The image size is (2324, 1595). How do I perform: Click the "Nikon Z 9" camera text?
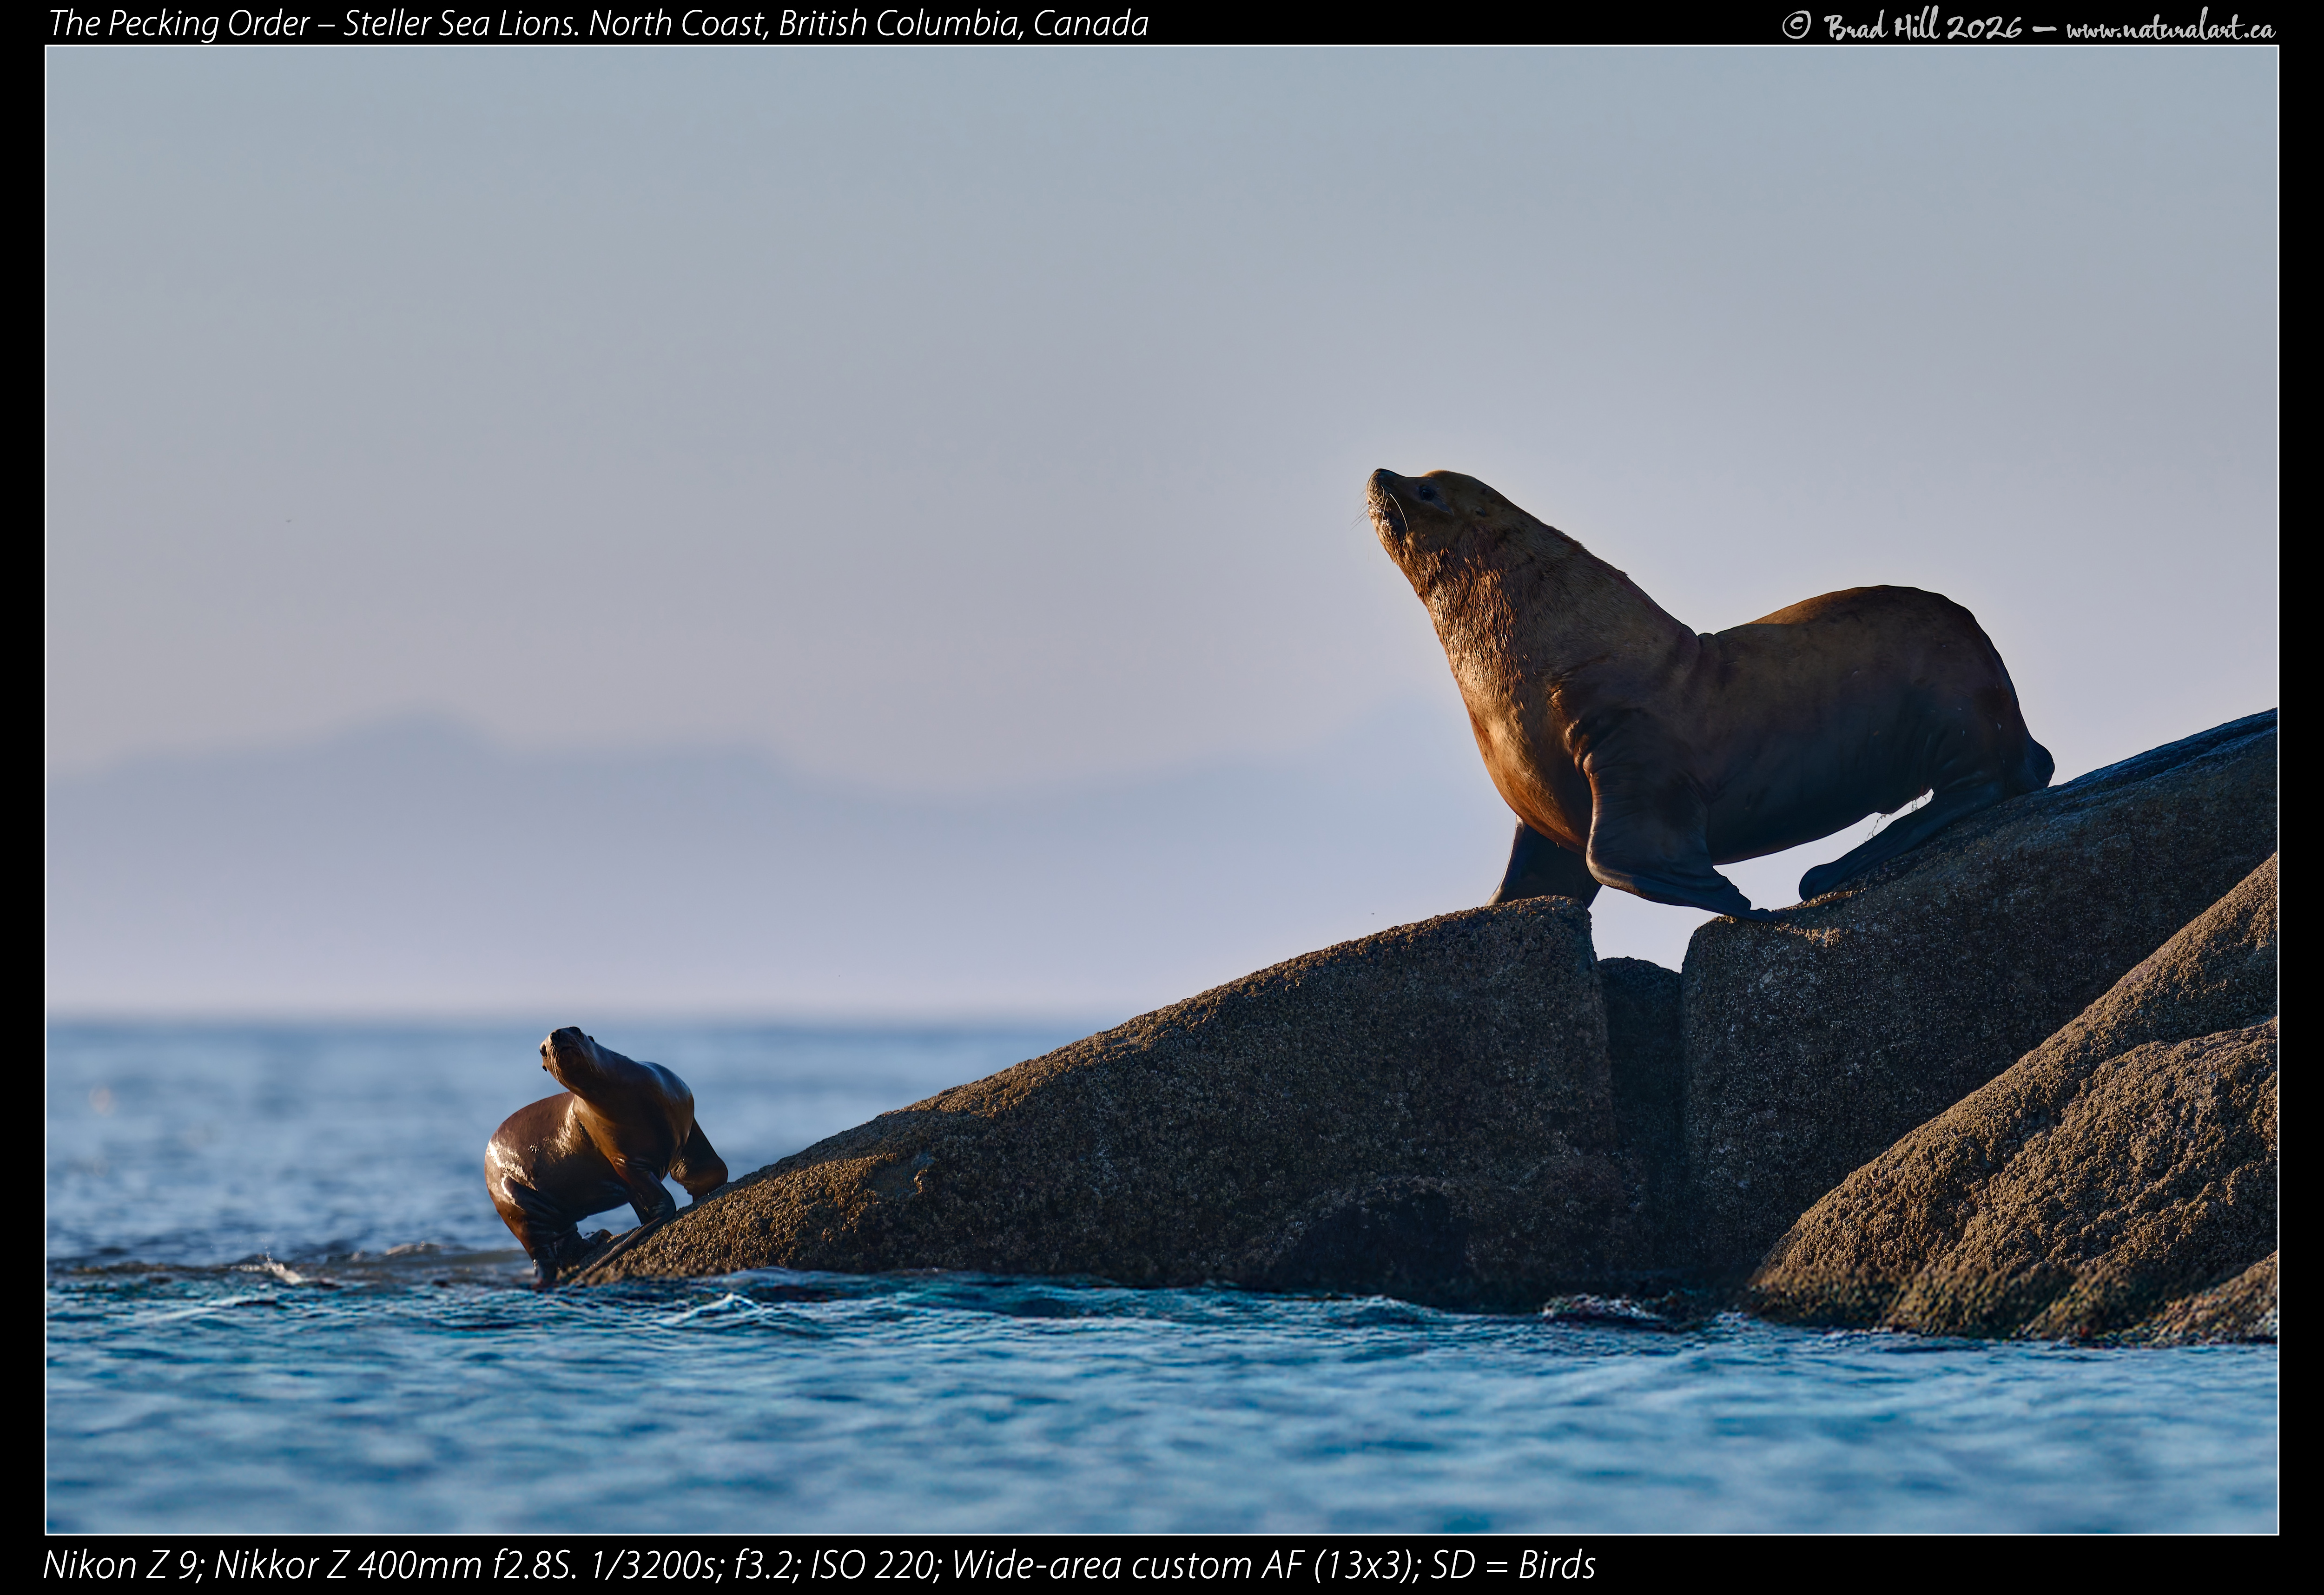[121, 1565]
